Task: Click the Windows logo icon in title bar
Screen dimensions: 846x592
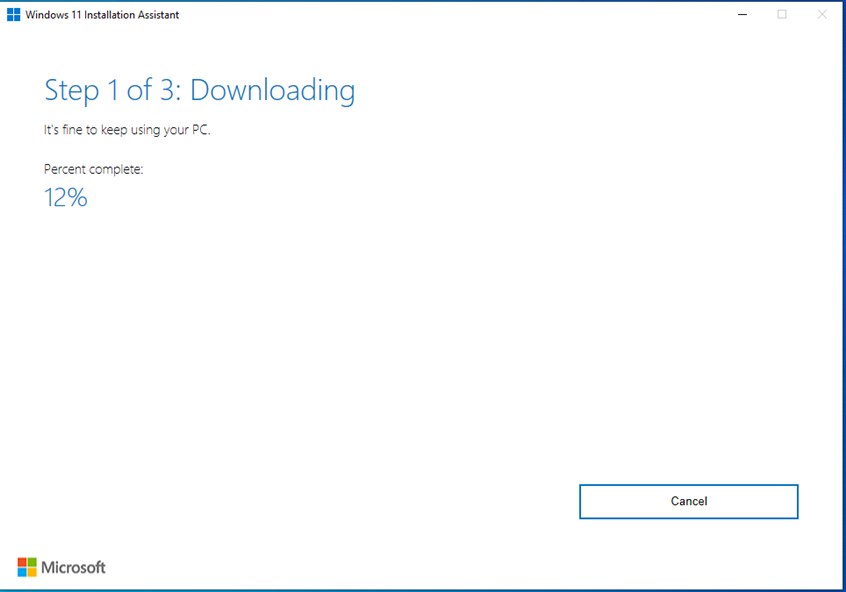Action: click(13, 15)
